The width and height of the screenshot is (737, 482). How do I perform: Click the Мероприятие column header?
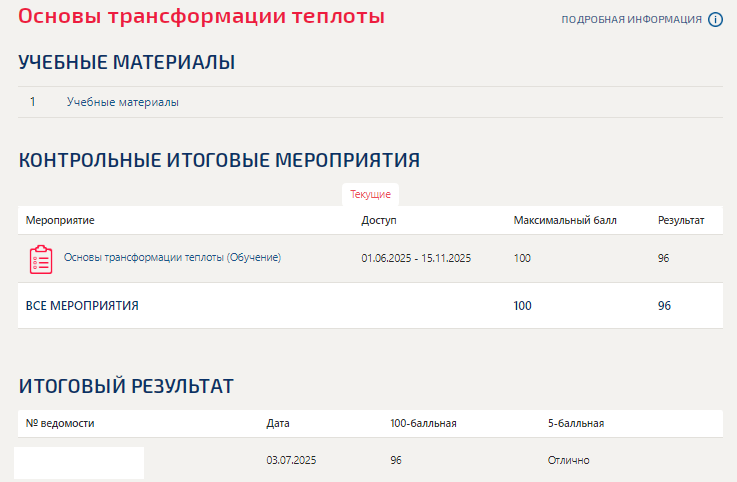(60, 220)
